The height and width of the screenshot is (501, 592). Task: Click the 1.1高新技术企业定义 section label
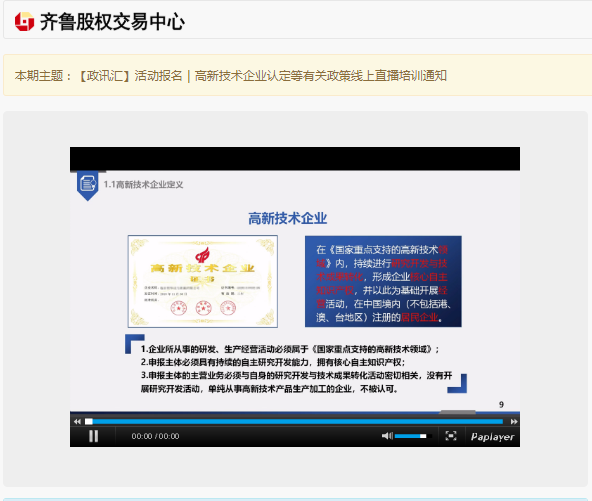143,185
